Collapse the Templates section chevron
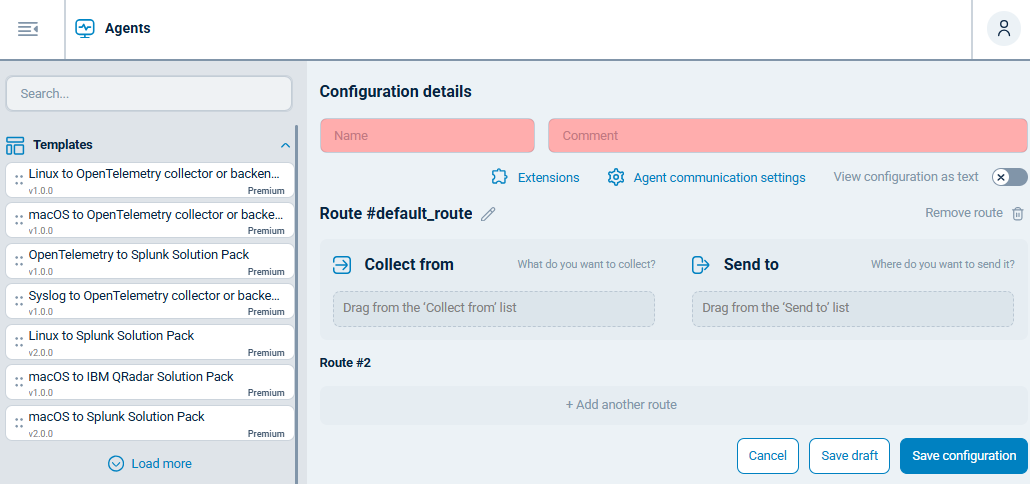Viewport: 1030px width, 484px height. pyautogui.click(x=285, y=145)
